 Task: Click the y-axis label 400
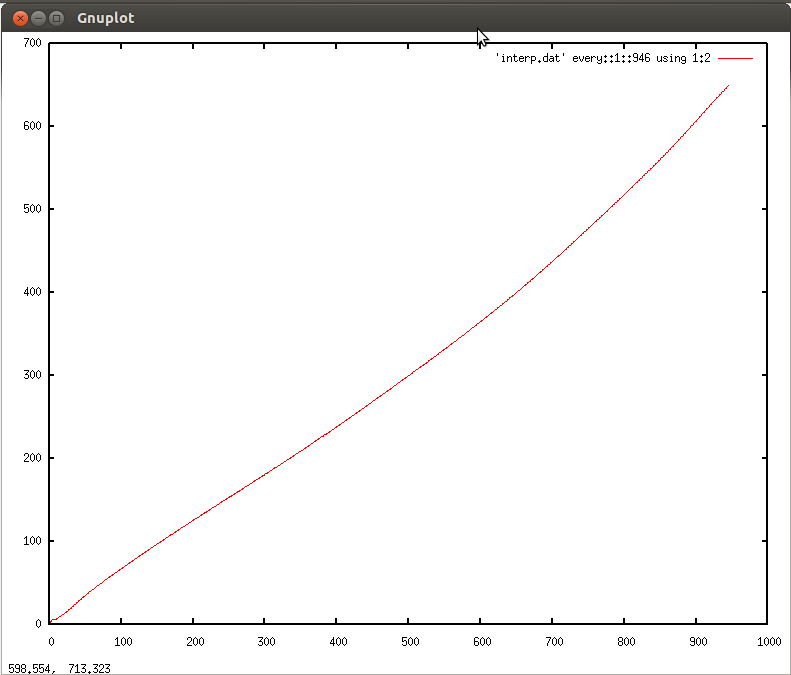point(32,292)
